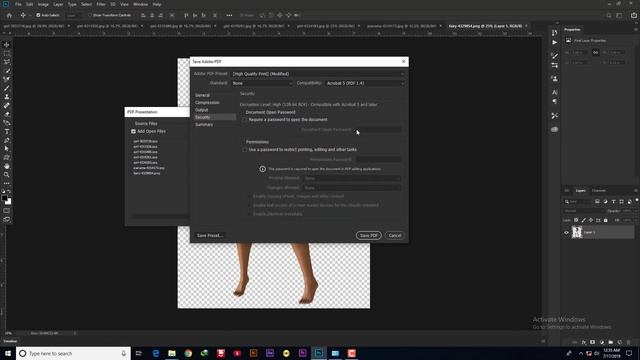This screenshot has height=360, width=640.
Task: Open the Filter menu
Action: click(x=101, y=4)
